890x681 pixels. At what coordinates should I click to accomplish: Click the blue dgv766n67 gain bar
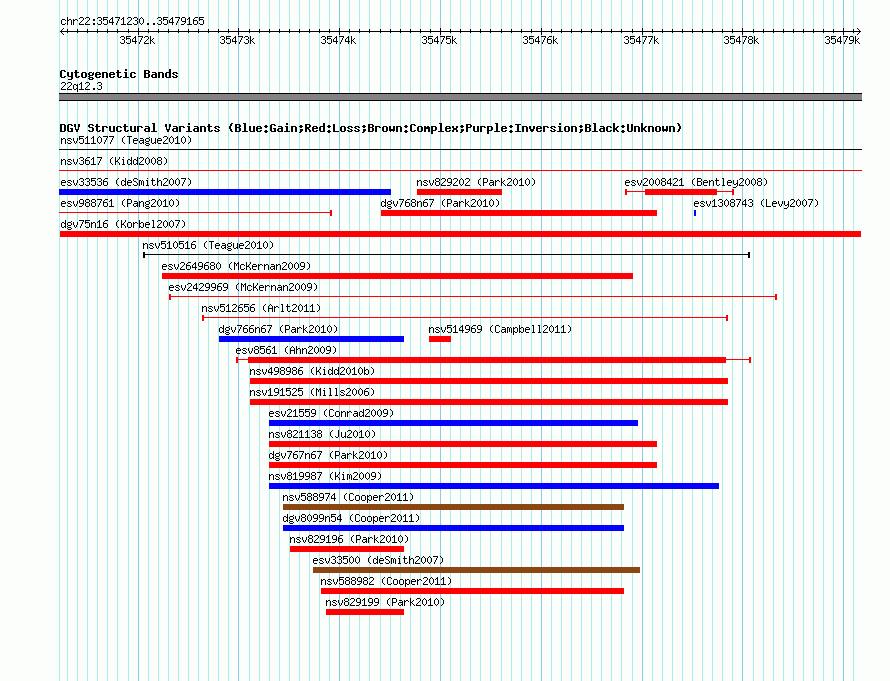click(312, 339)
